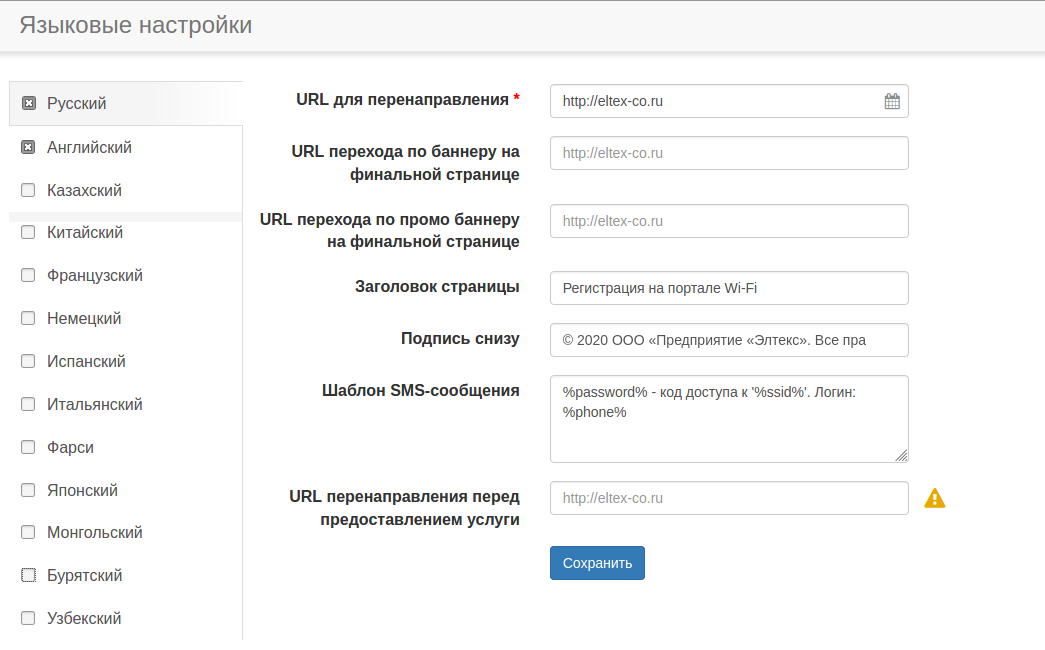Select the Испанский language tab
The height and width of the screenshot is (650, 1045).
[x=86, y=362]
